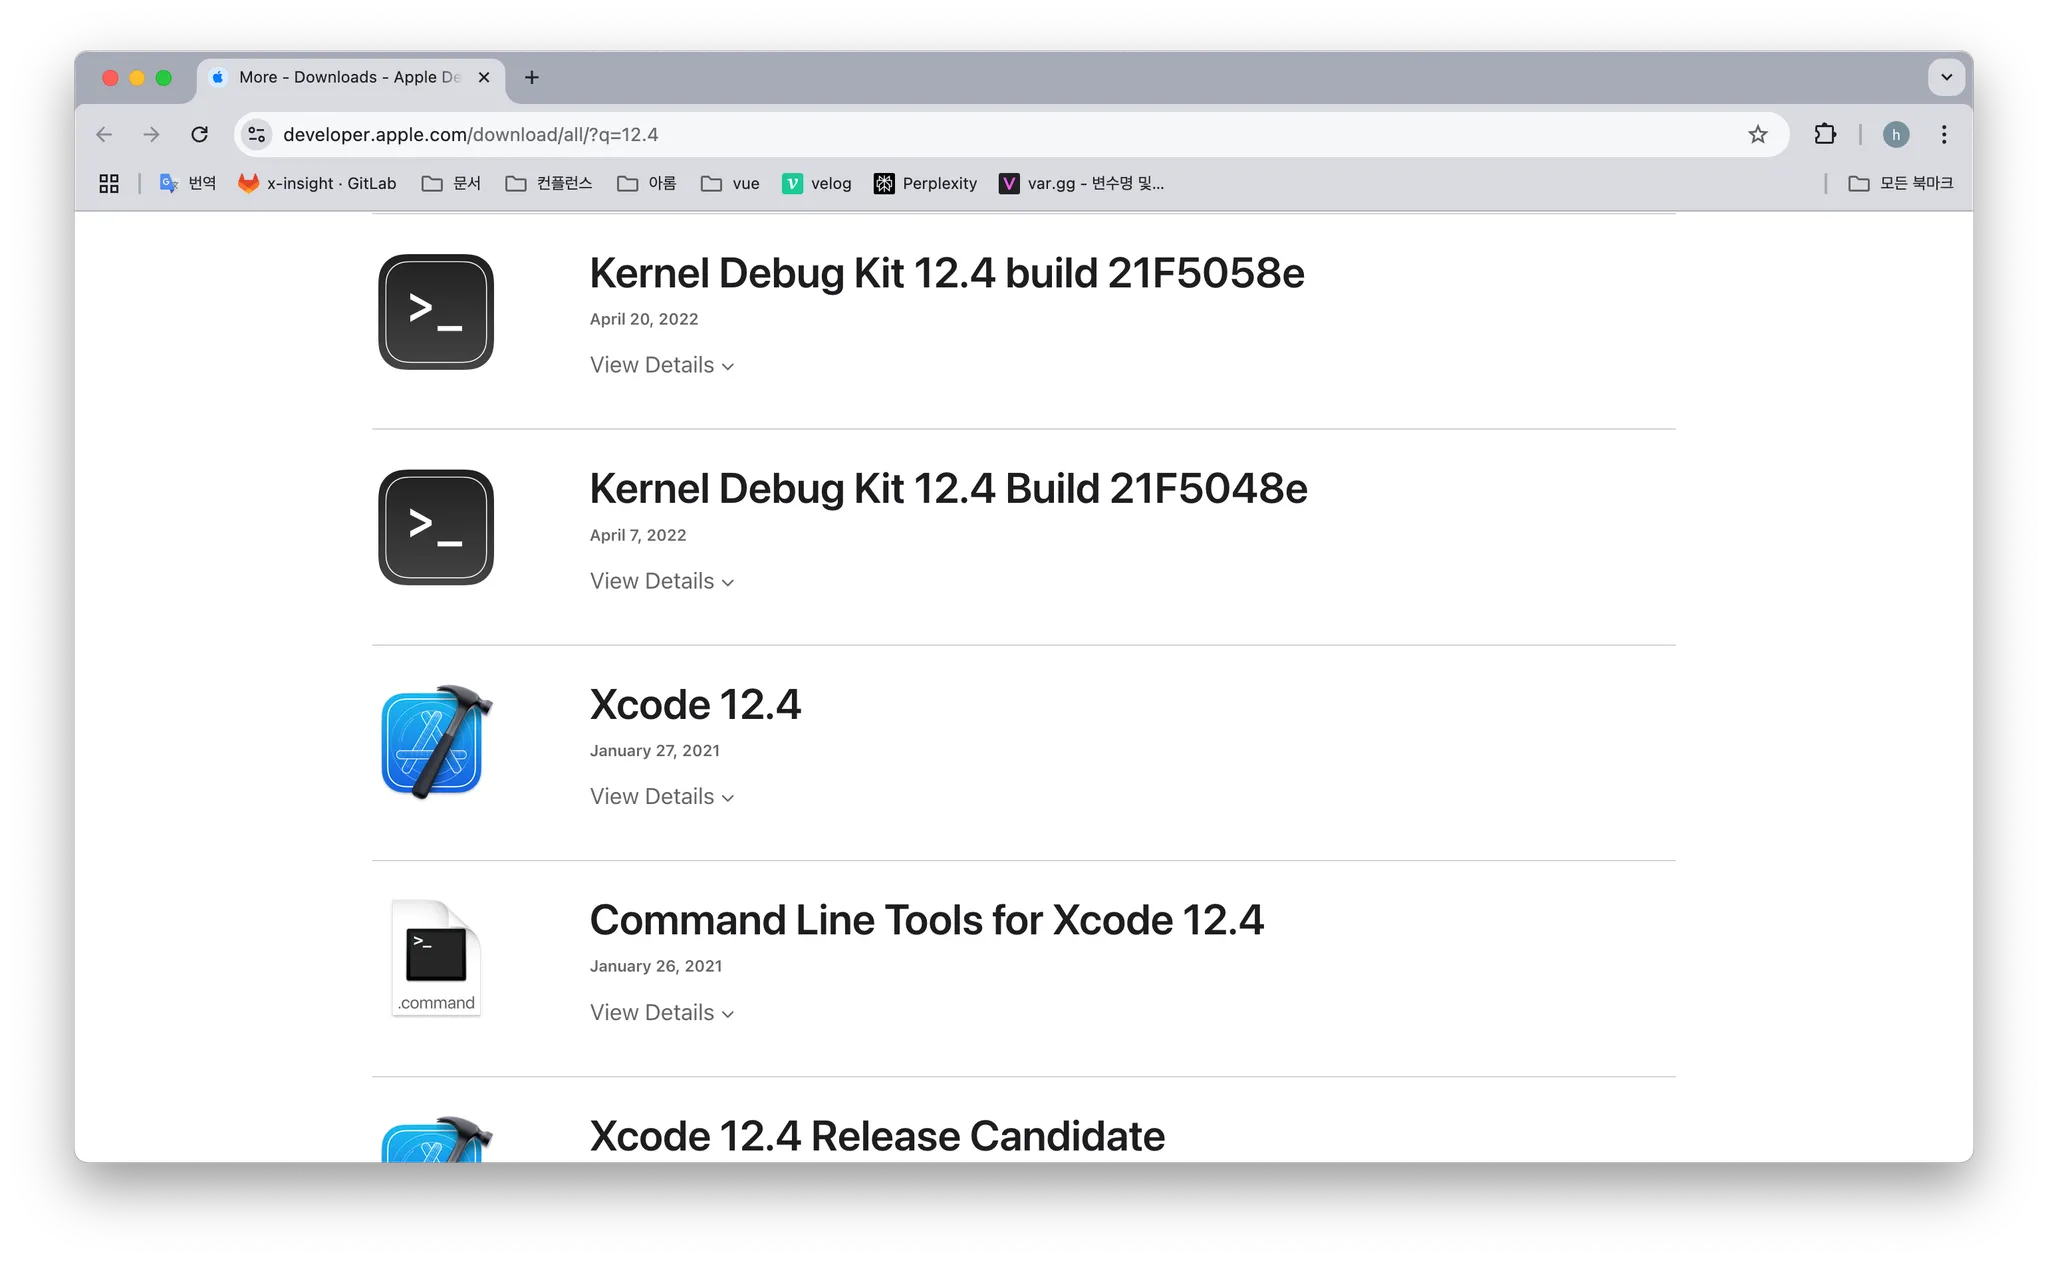Click the Command Line Tools .command file icon
Screen dimensions: 2048x1261
click(x=436, y=958)
